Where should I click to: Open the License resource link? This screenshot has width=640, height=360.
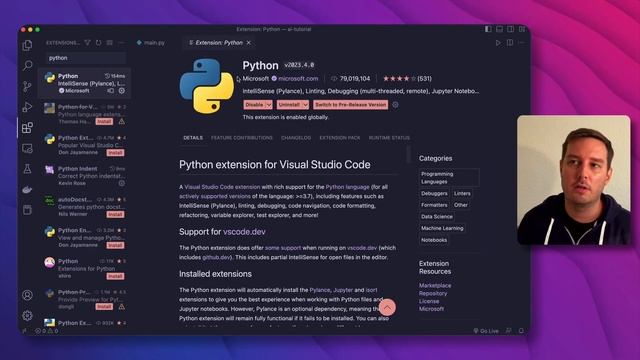(x=429, y=301)
